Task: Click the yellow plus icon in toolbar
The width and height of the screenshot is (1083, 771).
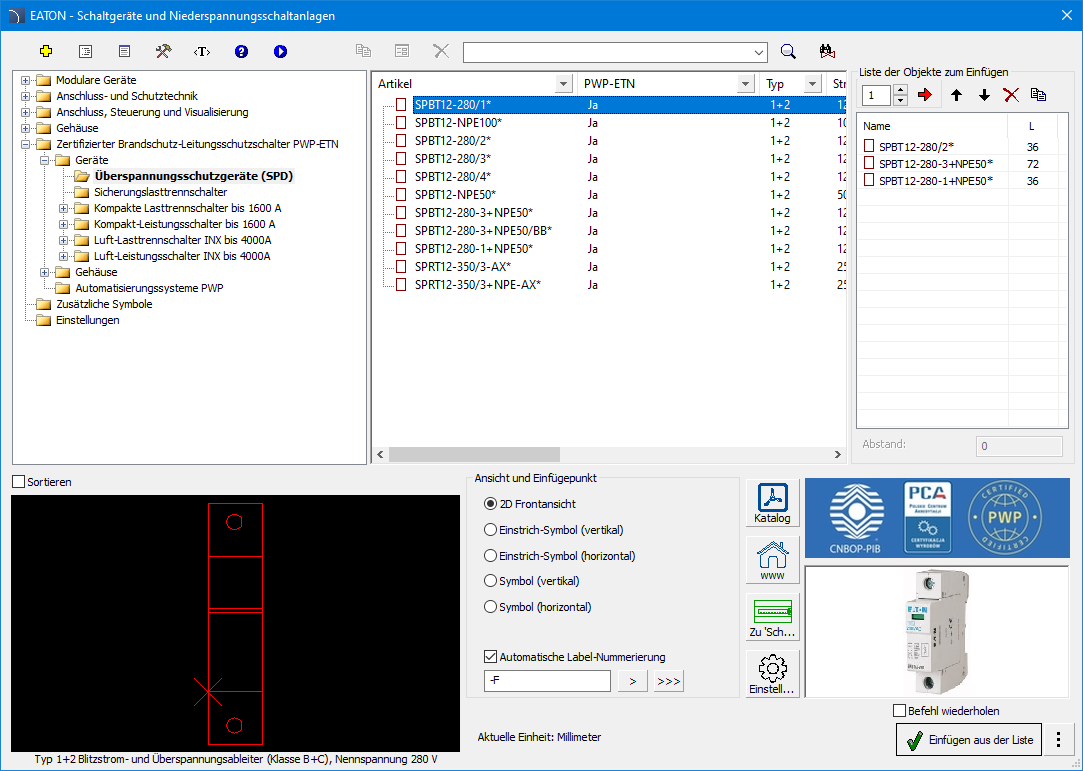Action: pyautogui.click(x=45, y=51)
